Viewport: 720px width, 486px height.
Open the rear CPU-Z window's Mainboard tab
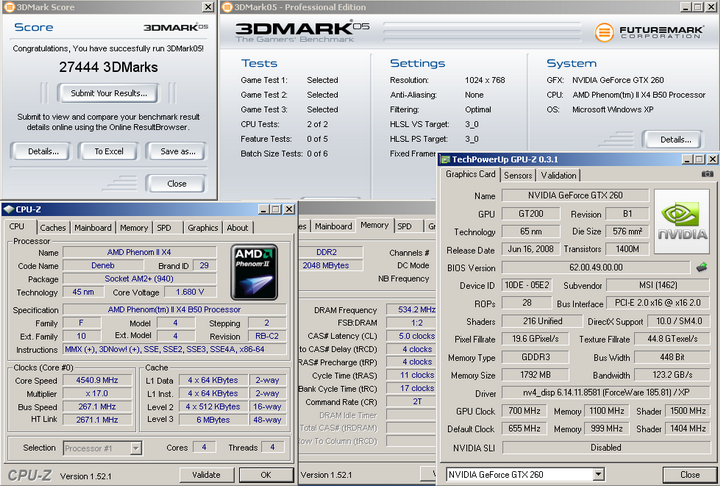pos(333,226)
